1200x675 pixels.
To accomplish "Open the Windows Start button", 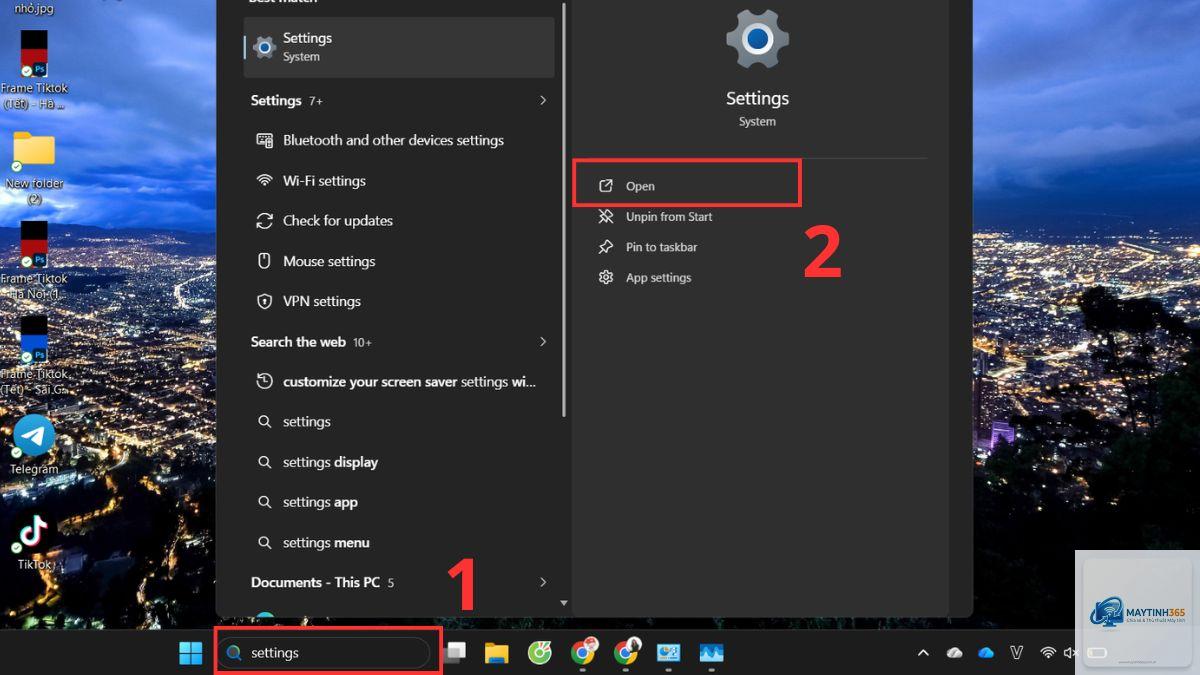I will point(190,653).
